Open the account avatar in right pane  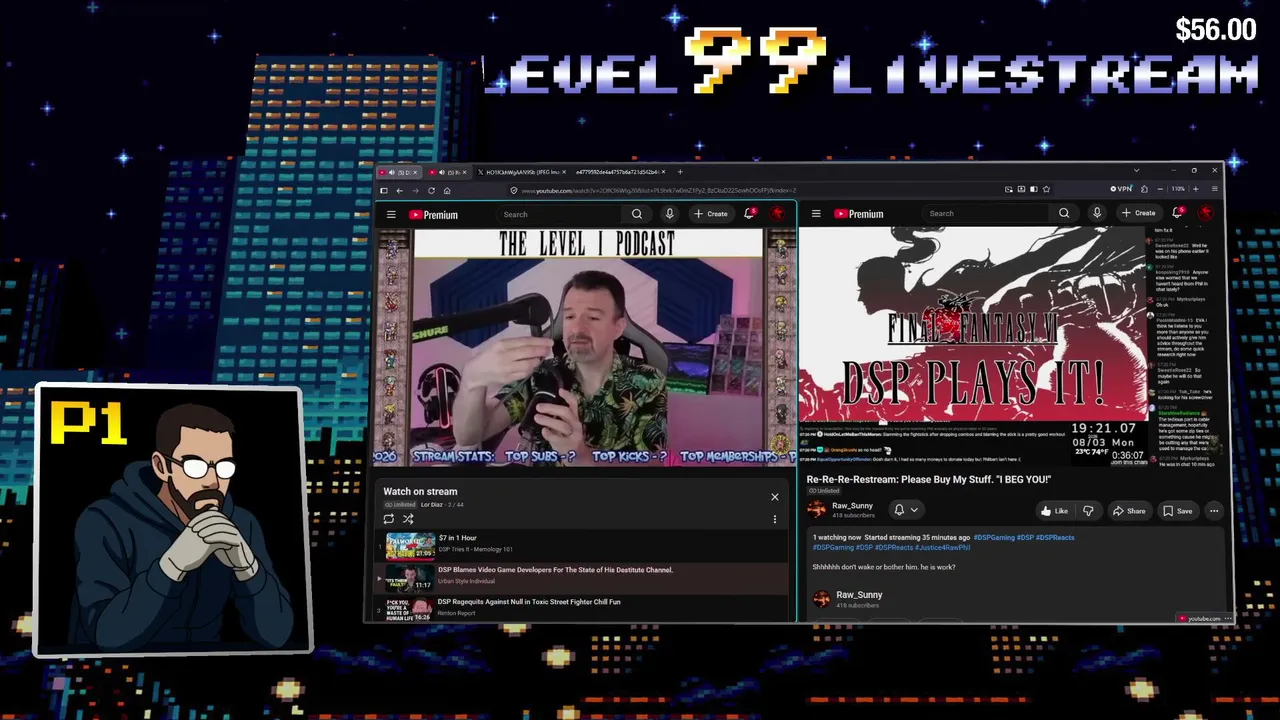1206,212
